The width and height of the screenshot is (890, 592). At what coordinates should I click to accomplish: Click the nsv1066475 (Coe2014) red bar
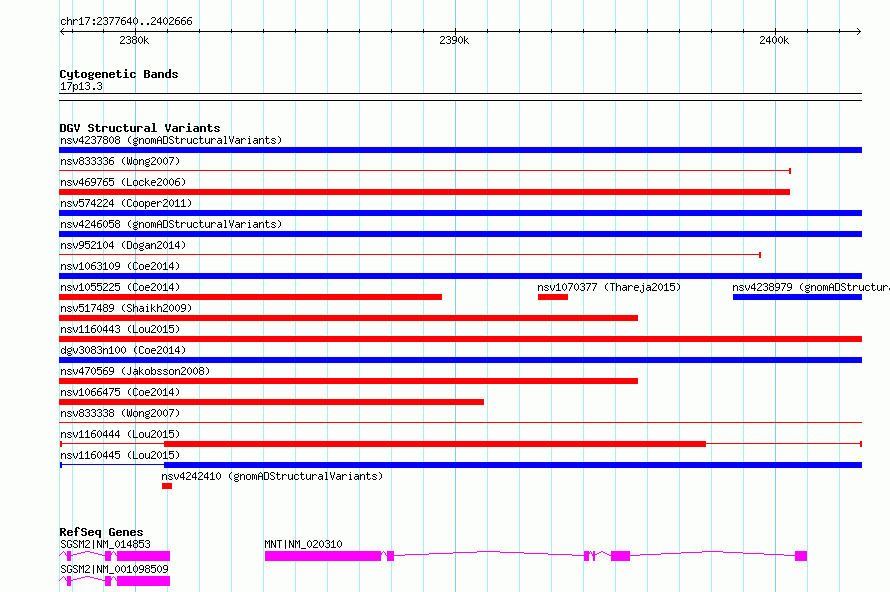pos(271,402)
